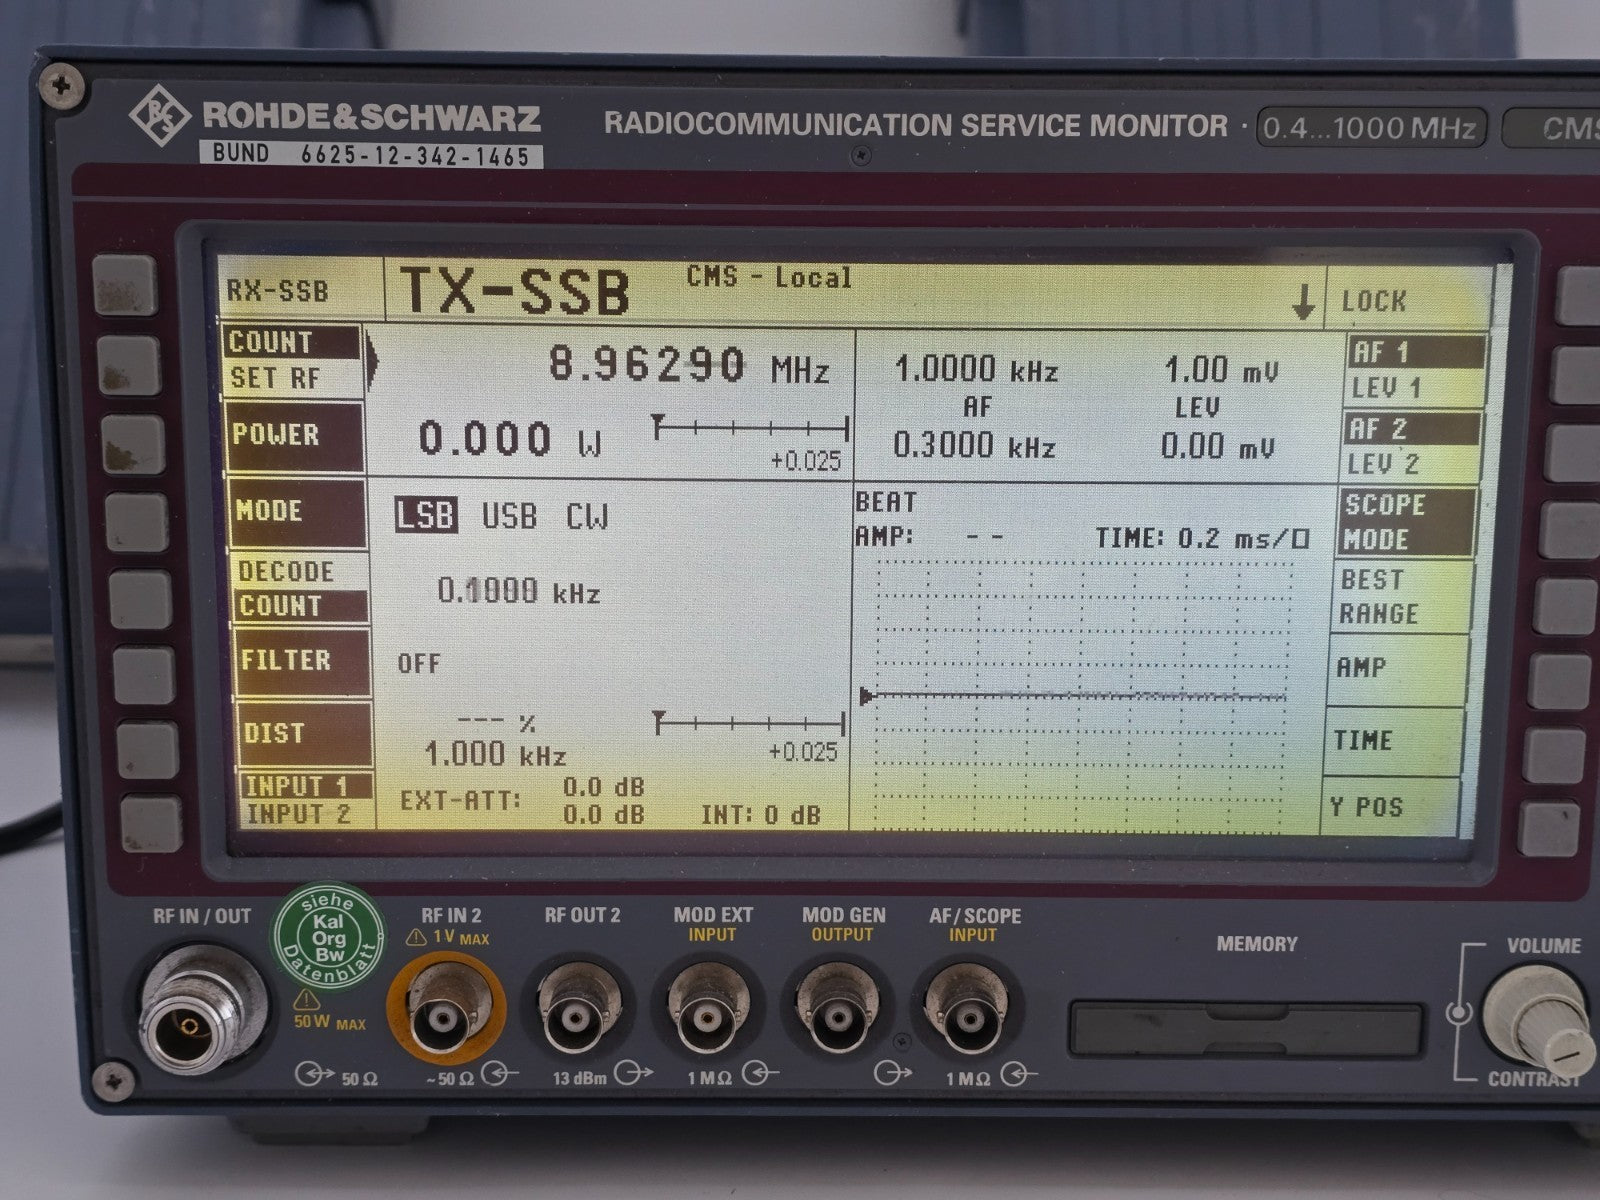
Task: Select the DECODE / COUNT softkey label
Action: coord(299,589)
